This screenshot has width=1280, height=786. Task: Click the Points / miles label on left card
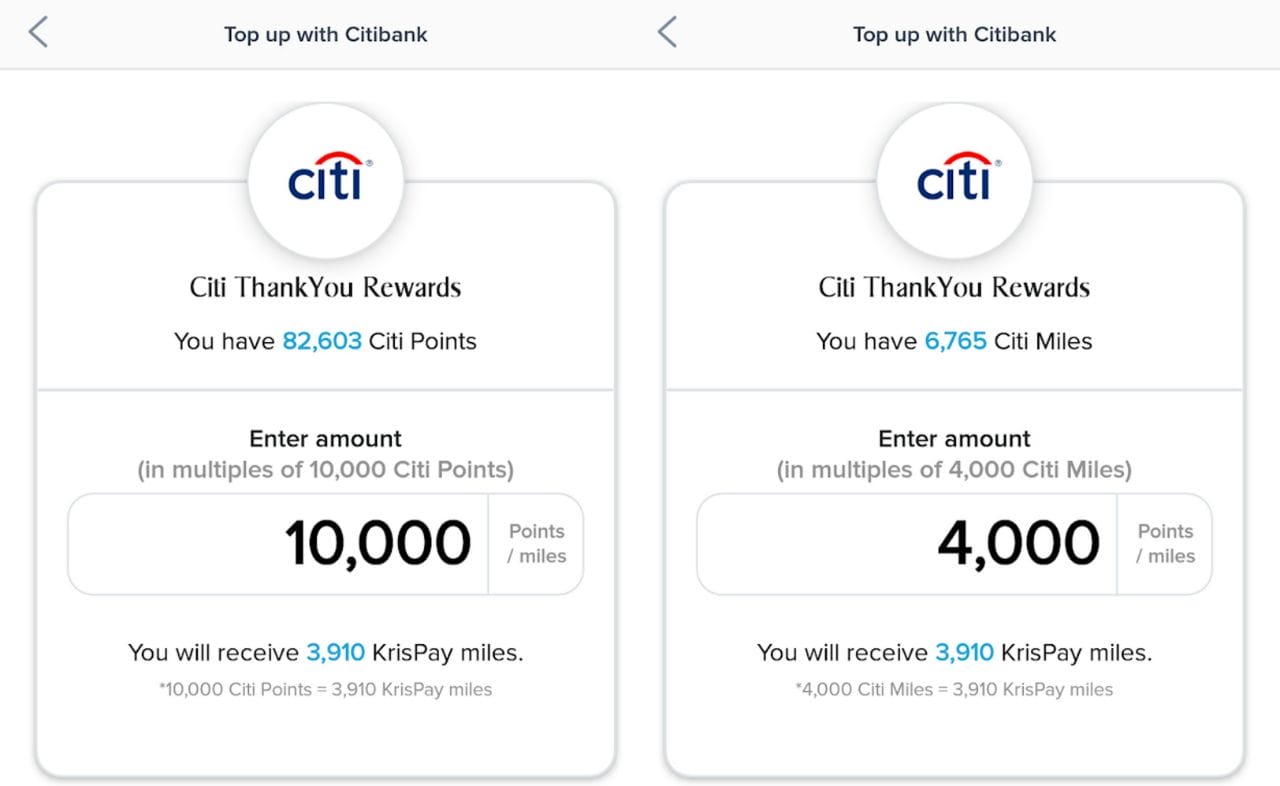coord(536,543)
